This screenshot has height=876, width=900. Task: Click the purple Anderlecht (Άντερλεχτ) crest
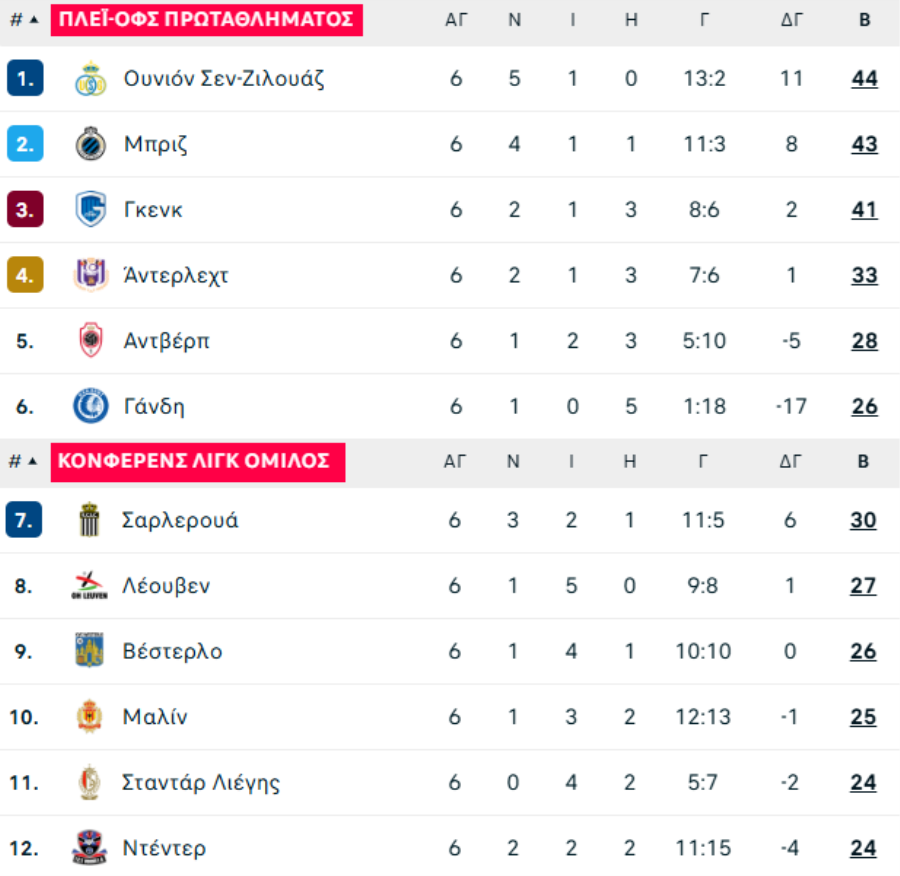pos(91,275)
